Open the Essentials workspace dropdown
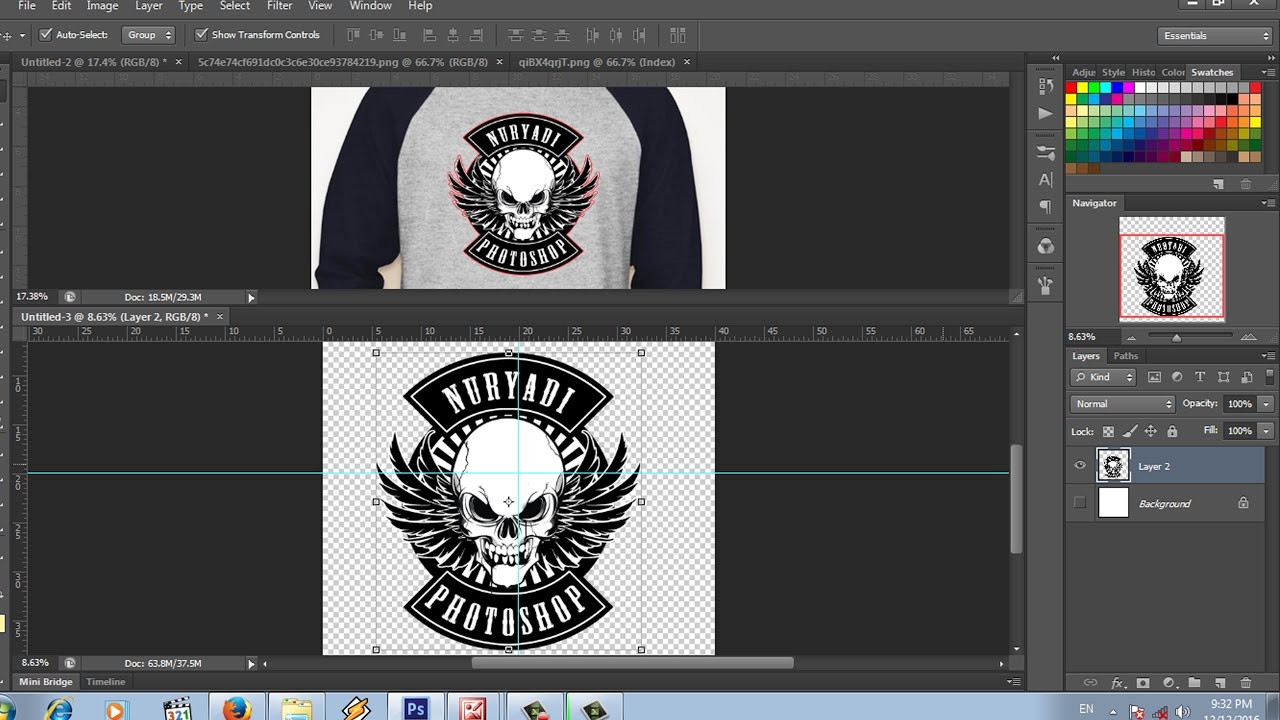This screenshot has height=720, width=1280. click(1216, 36)
